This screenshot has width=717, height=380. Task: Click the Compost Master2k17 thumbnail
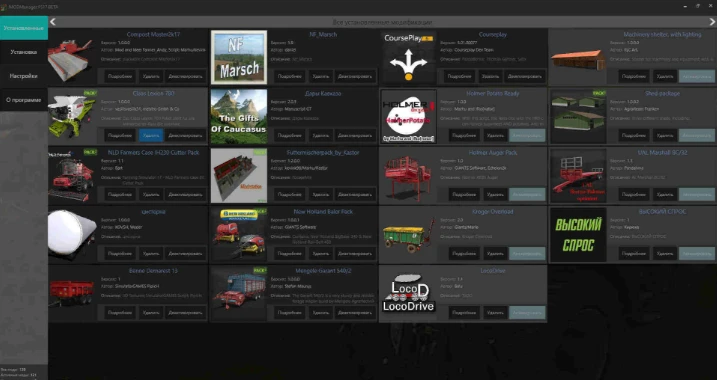coord(72,57)
